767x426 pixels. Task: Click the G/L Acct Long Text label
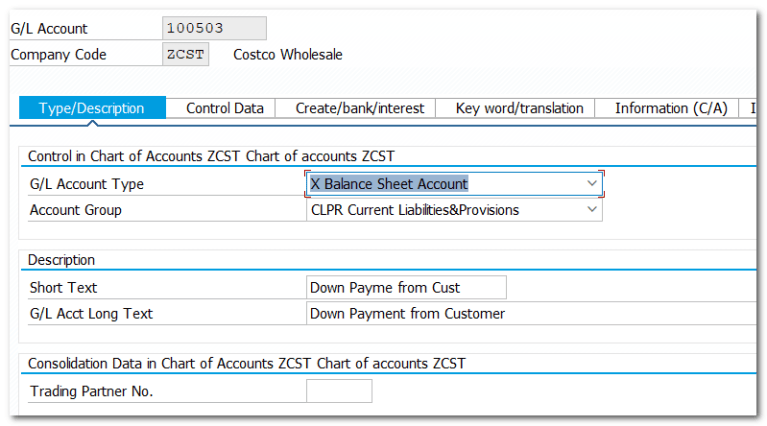(91, 314)
